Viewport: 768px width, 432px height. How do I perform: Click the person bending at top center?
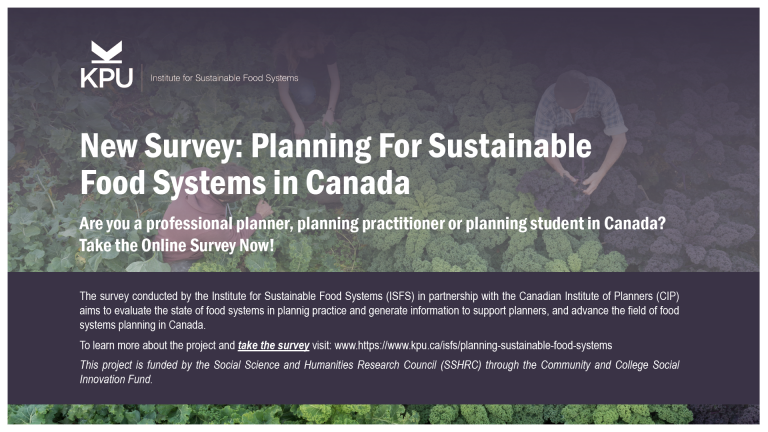(304, 75)
